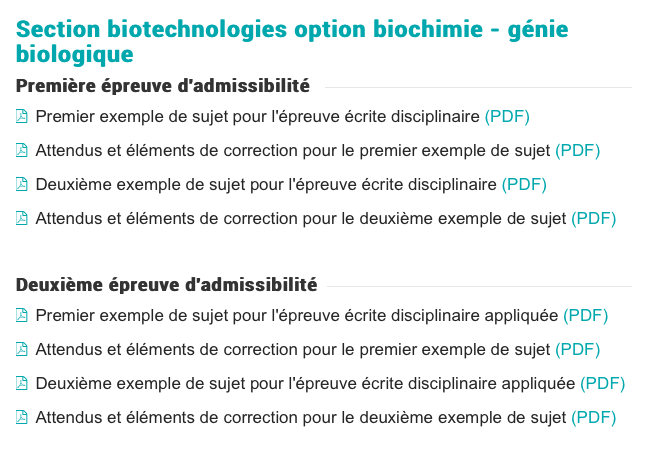Viewport: 648px width, 450px height.
Task: Click the 'Première épreuve d'admissibilité' heading
Action: tap(163, 86)
